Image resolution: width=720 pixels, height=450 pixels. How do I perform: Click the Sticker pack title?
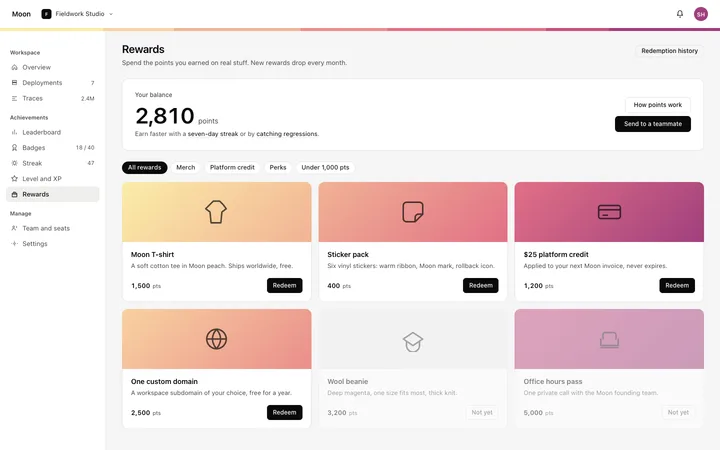coord(348,254)
